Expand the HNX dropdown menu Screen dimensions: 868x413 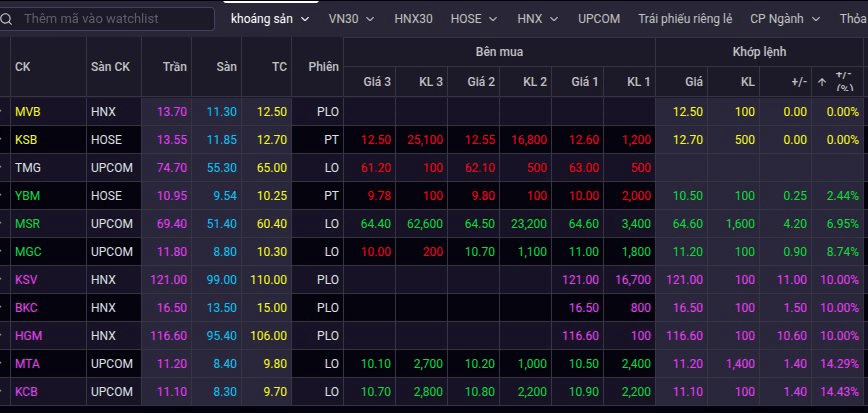[x=538, y=19]
